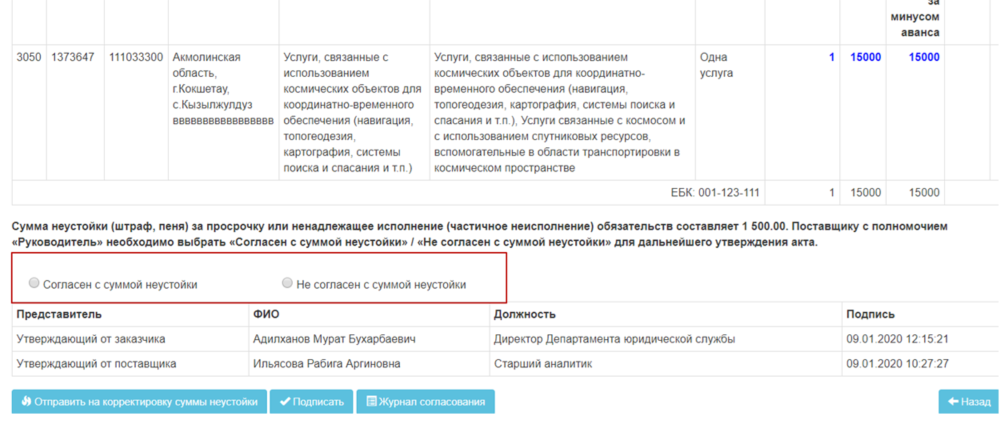Select the 1373647 identifier cell
Viewport: 1007px width, 430px height.
click(73, 58)
